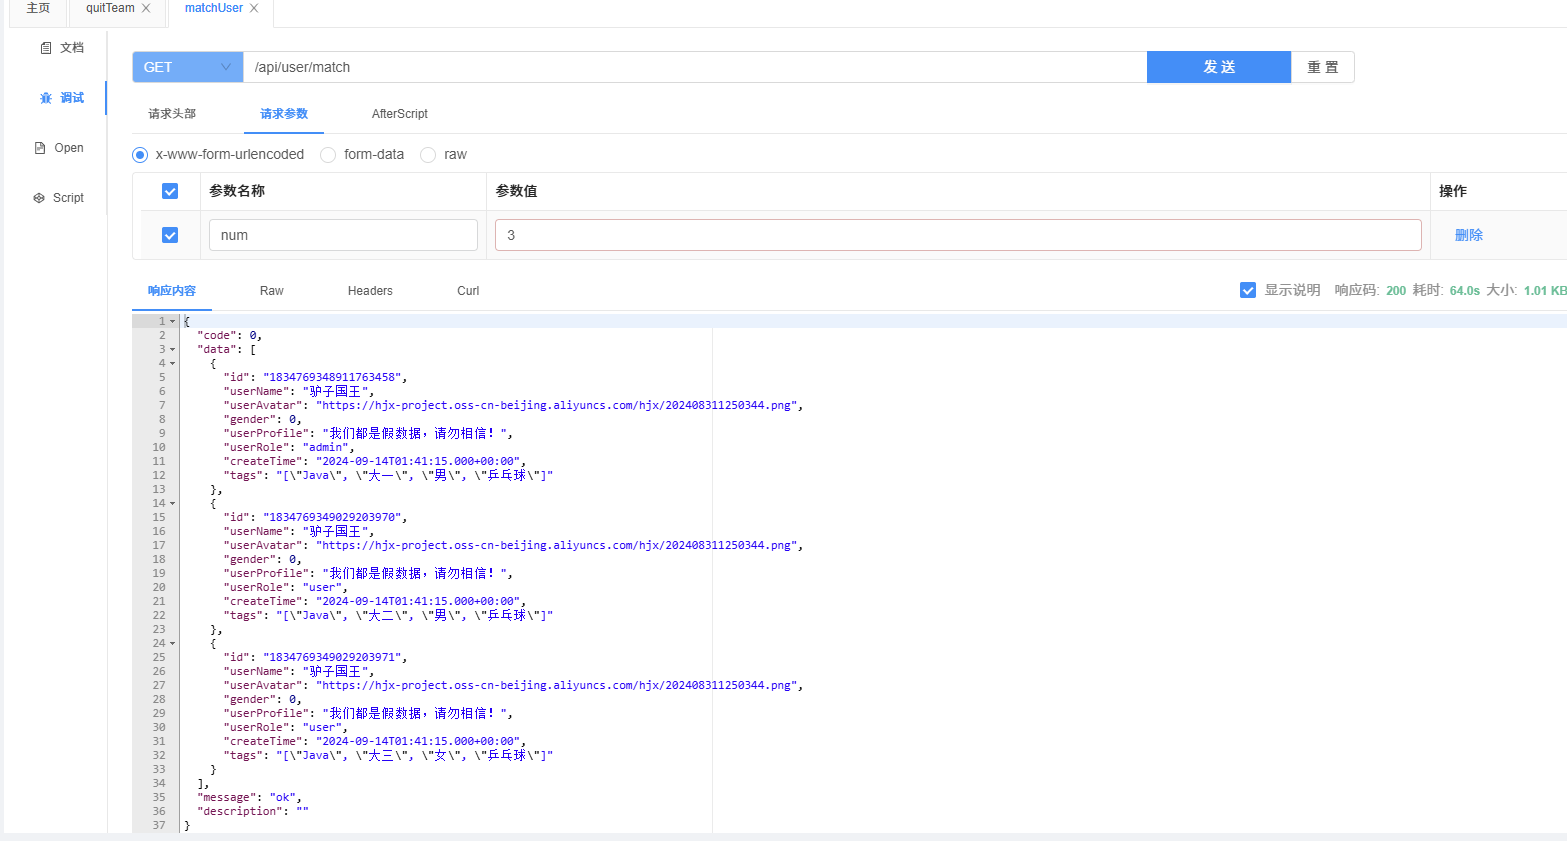The image size is (1567, 841).
Task: Click the bug icon for 调试
Action: [x=46, y=98]
